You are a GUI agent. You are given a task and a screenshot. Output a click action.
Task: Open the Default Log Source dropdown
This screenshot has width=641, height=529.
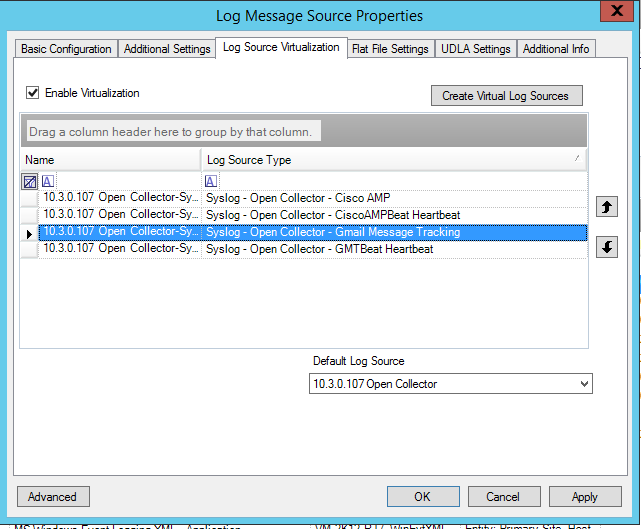tap(584, 384)
